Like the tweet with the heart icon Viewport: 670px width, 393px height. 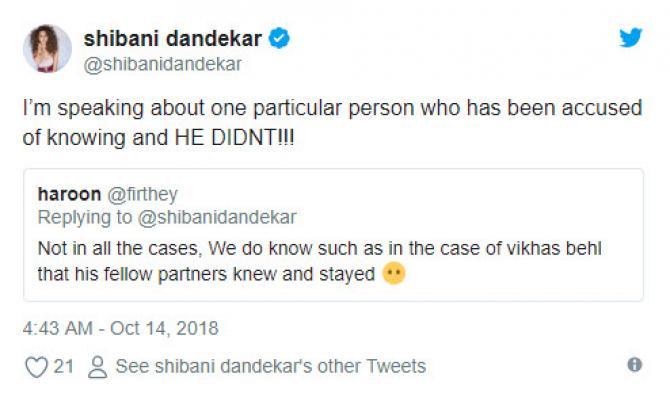(37, 367)
